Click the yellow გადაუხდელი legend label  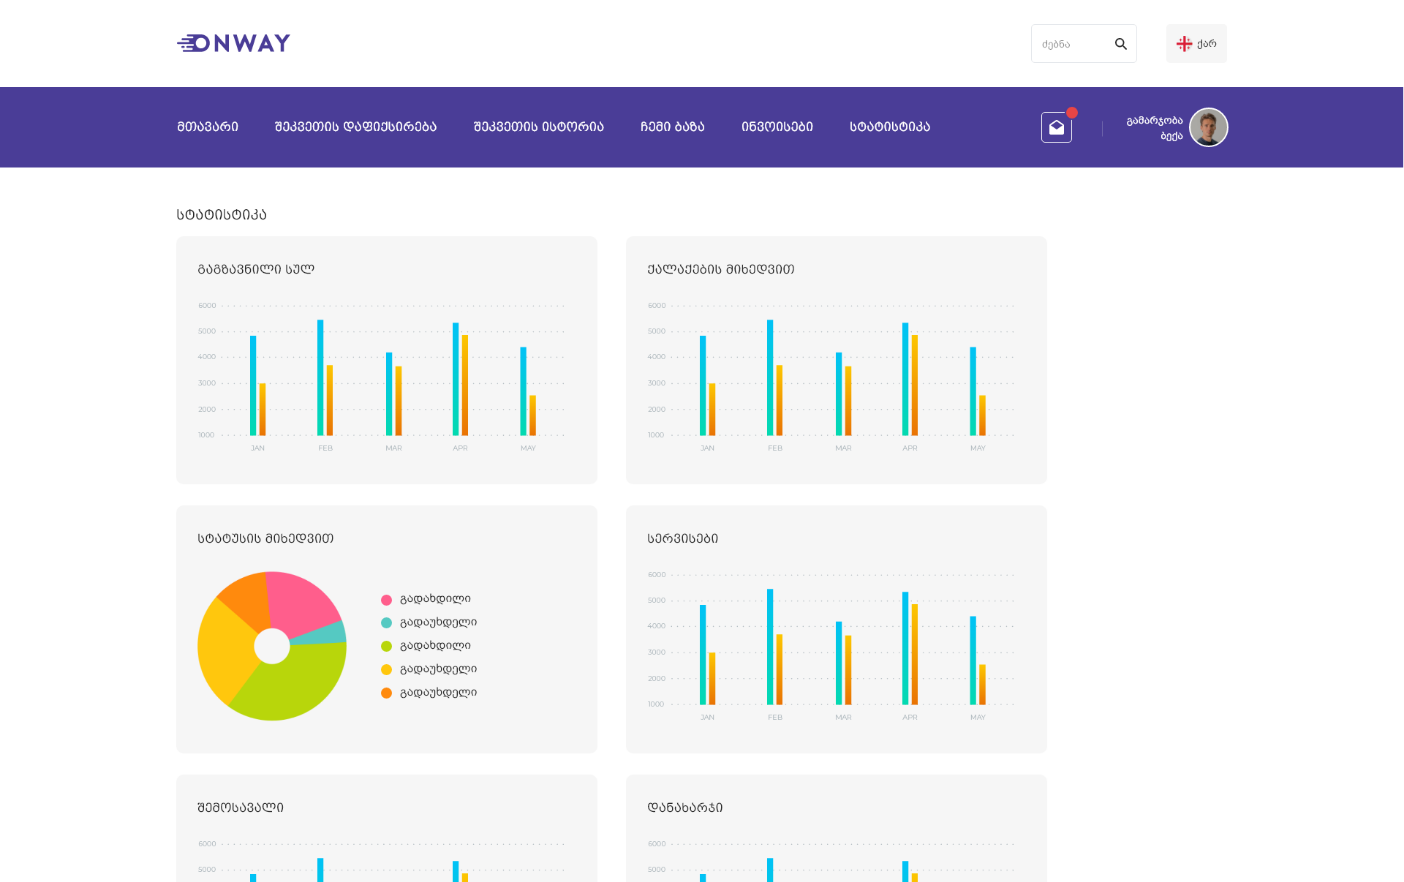tap(438, 669)
